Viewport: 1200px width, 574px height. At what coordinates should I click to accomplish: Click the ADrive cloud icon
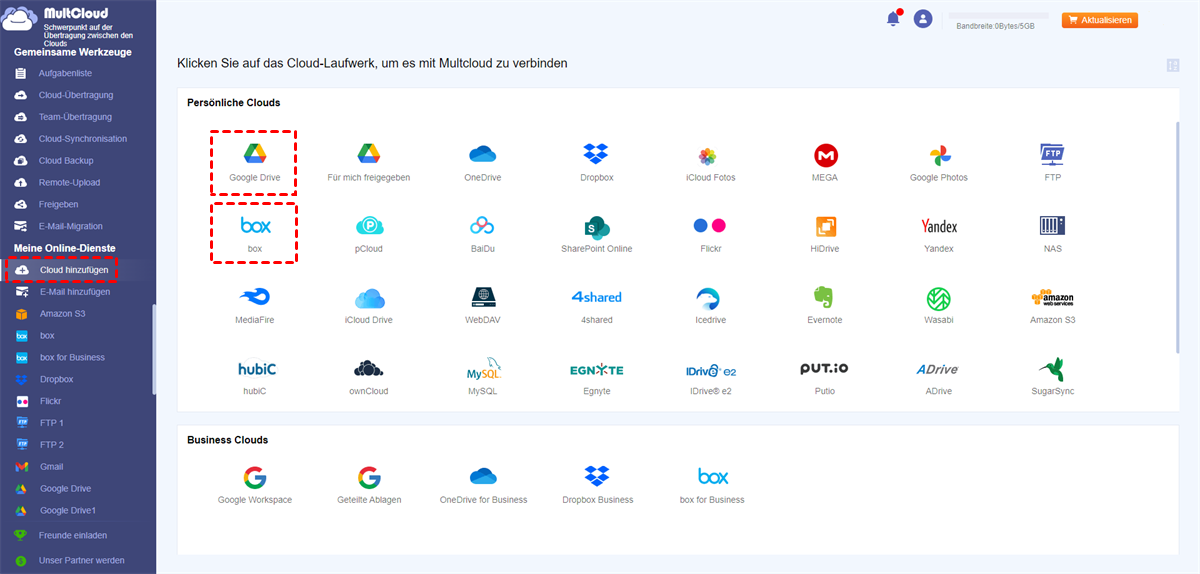coord(937,369)
